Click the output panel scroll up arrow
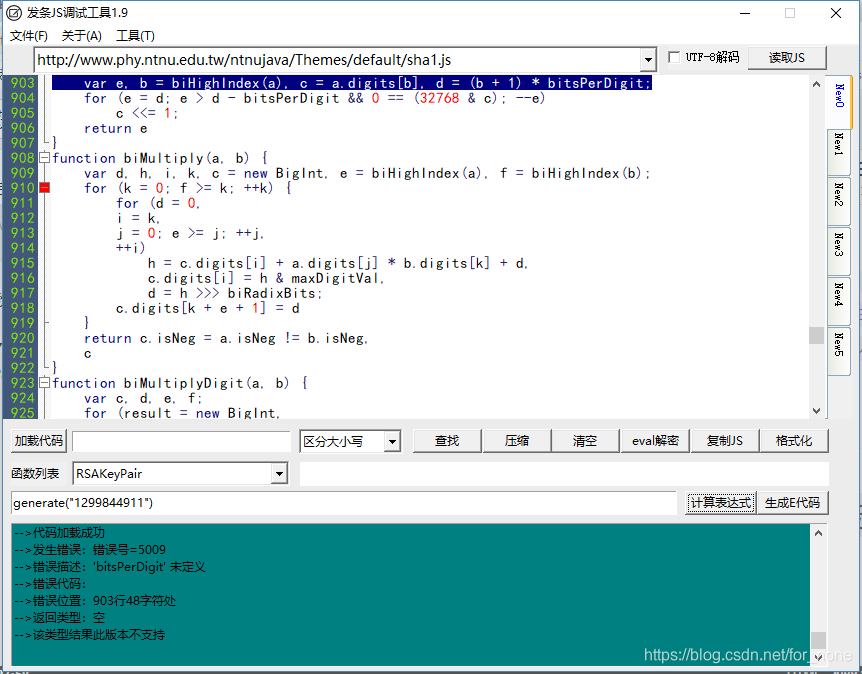 pyautogui.click(x=819, y=533)
